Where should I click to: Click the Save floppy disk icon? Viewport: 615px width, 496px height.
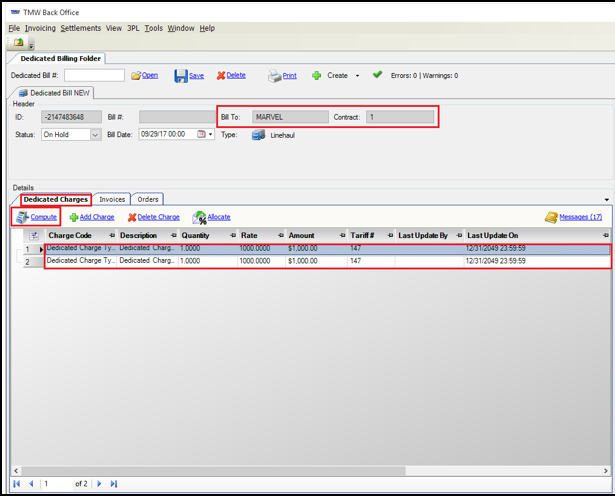click(181, 76)
